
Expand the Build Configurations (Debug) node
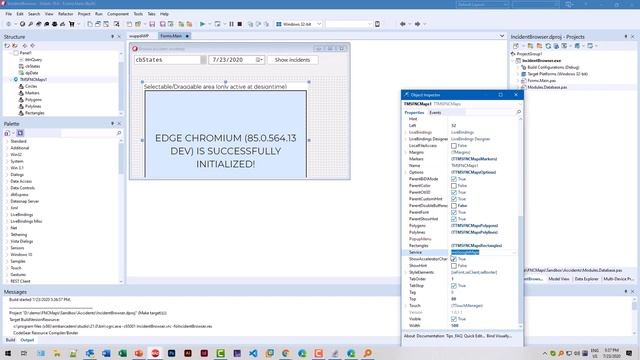(x=518, y=67)
